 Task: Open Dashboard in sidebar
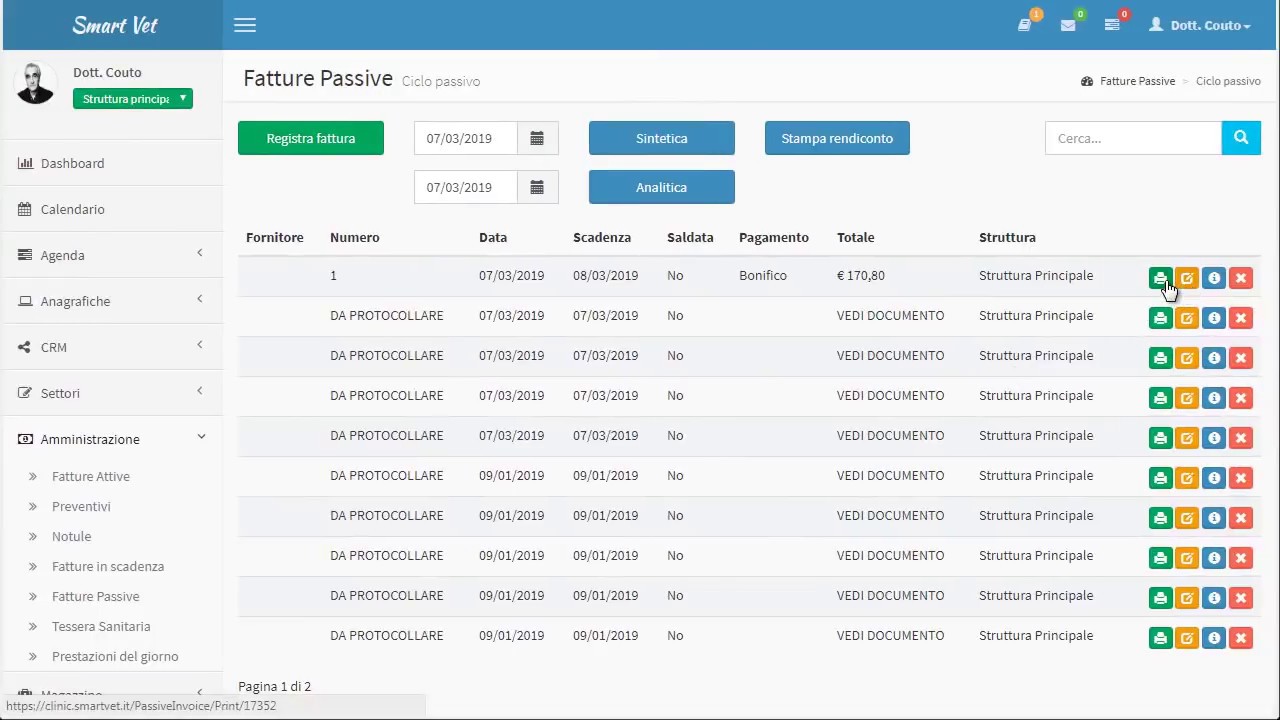[x=111, y=163]
